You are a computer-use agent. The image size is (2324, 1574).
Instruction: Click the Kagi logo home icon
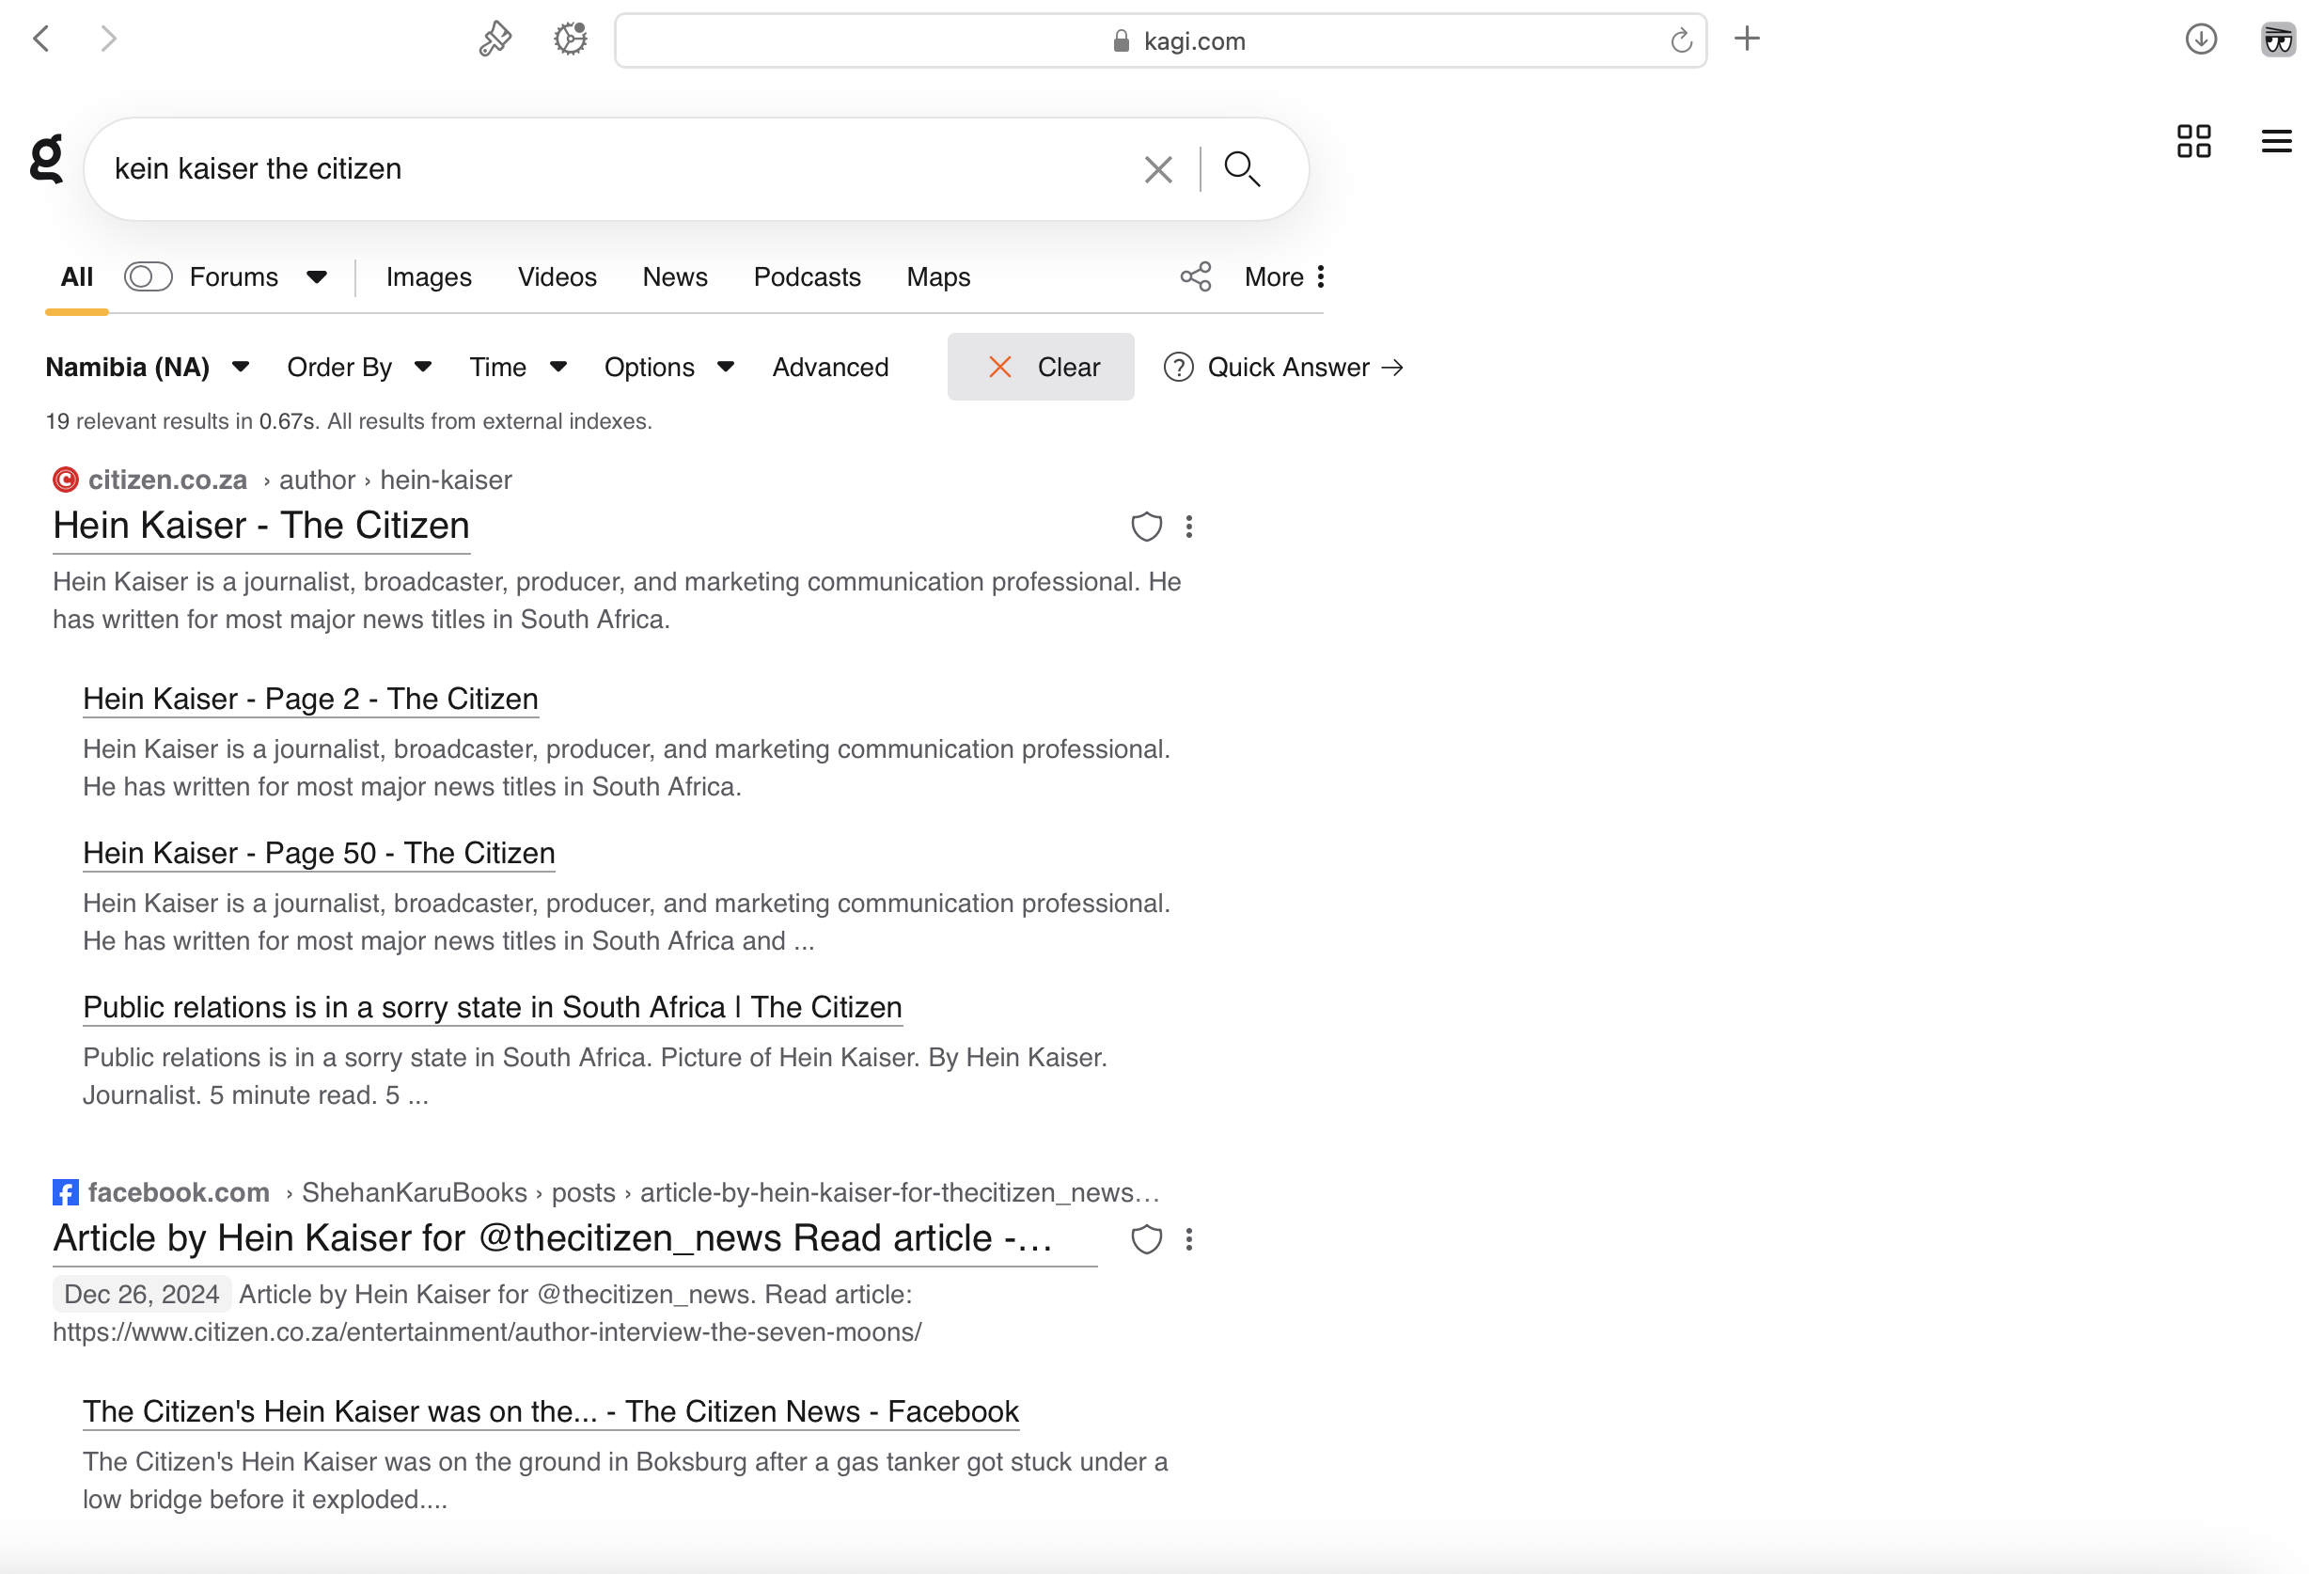46,160
